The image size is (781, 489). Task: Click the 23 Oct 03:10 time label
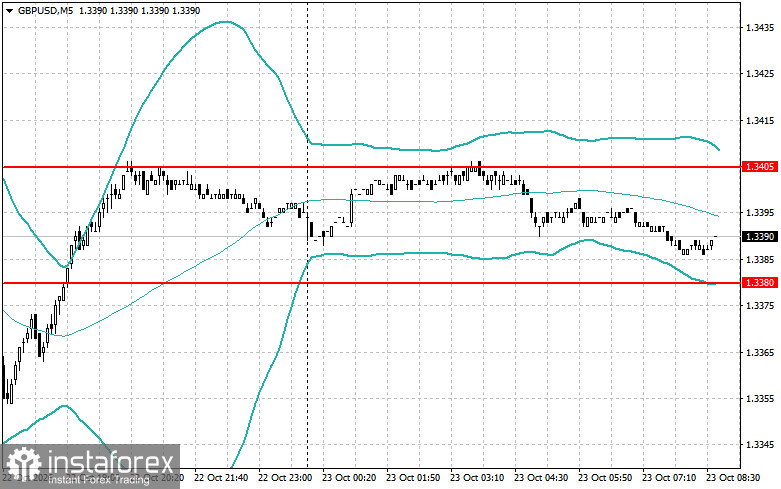[477, 478]
